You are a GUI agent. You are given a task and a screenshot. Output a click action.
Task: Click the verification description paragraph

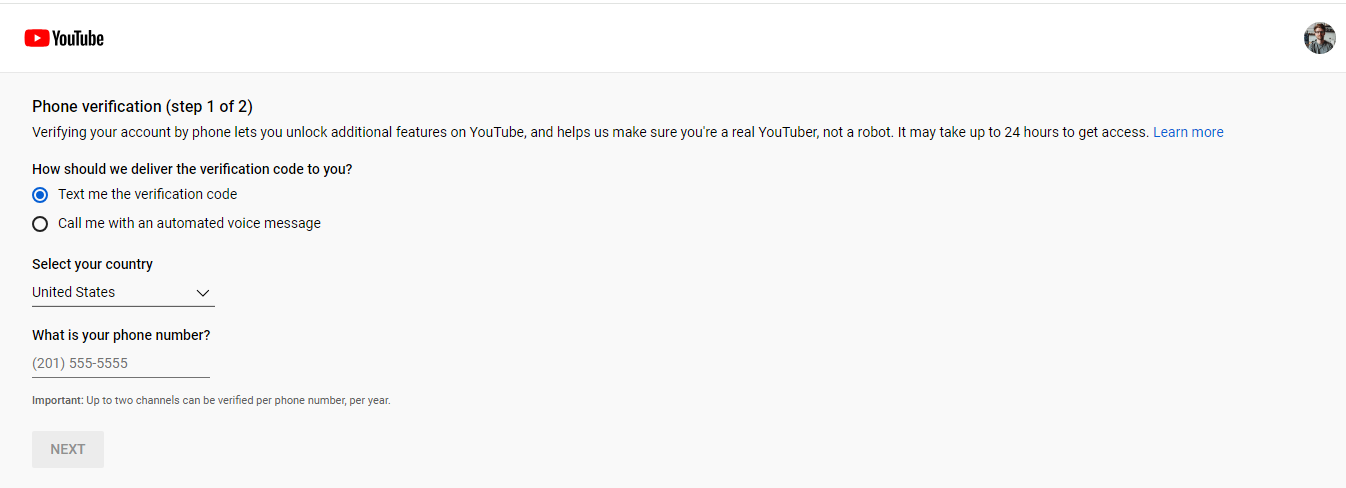(x=590, y=132)
